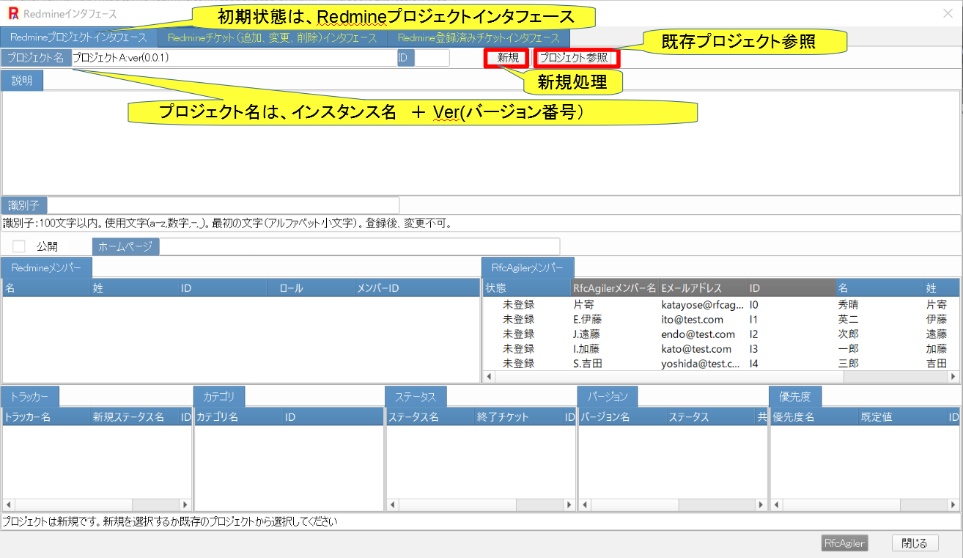Switch to Redmine登録済みチケットインタフェース tab
The width and height of the screenshot is (963, 558).
click(x=478, y=37)
